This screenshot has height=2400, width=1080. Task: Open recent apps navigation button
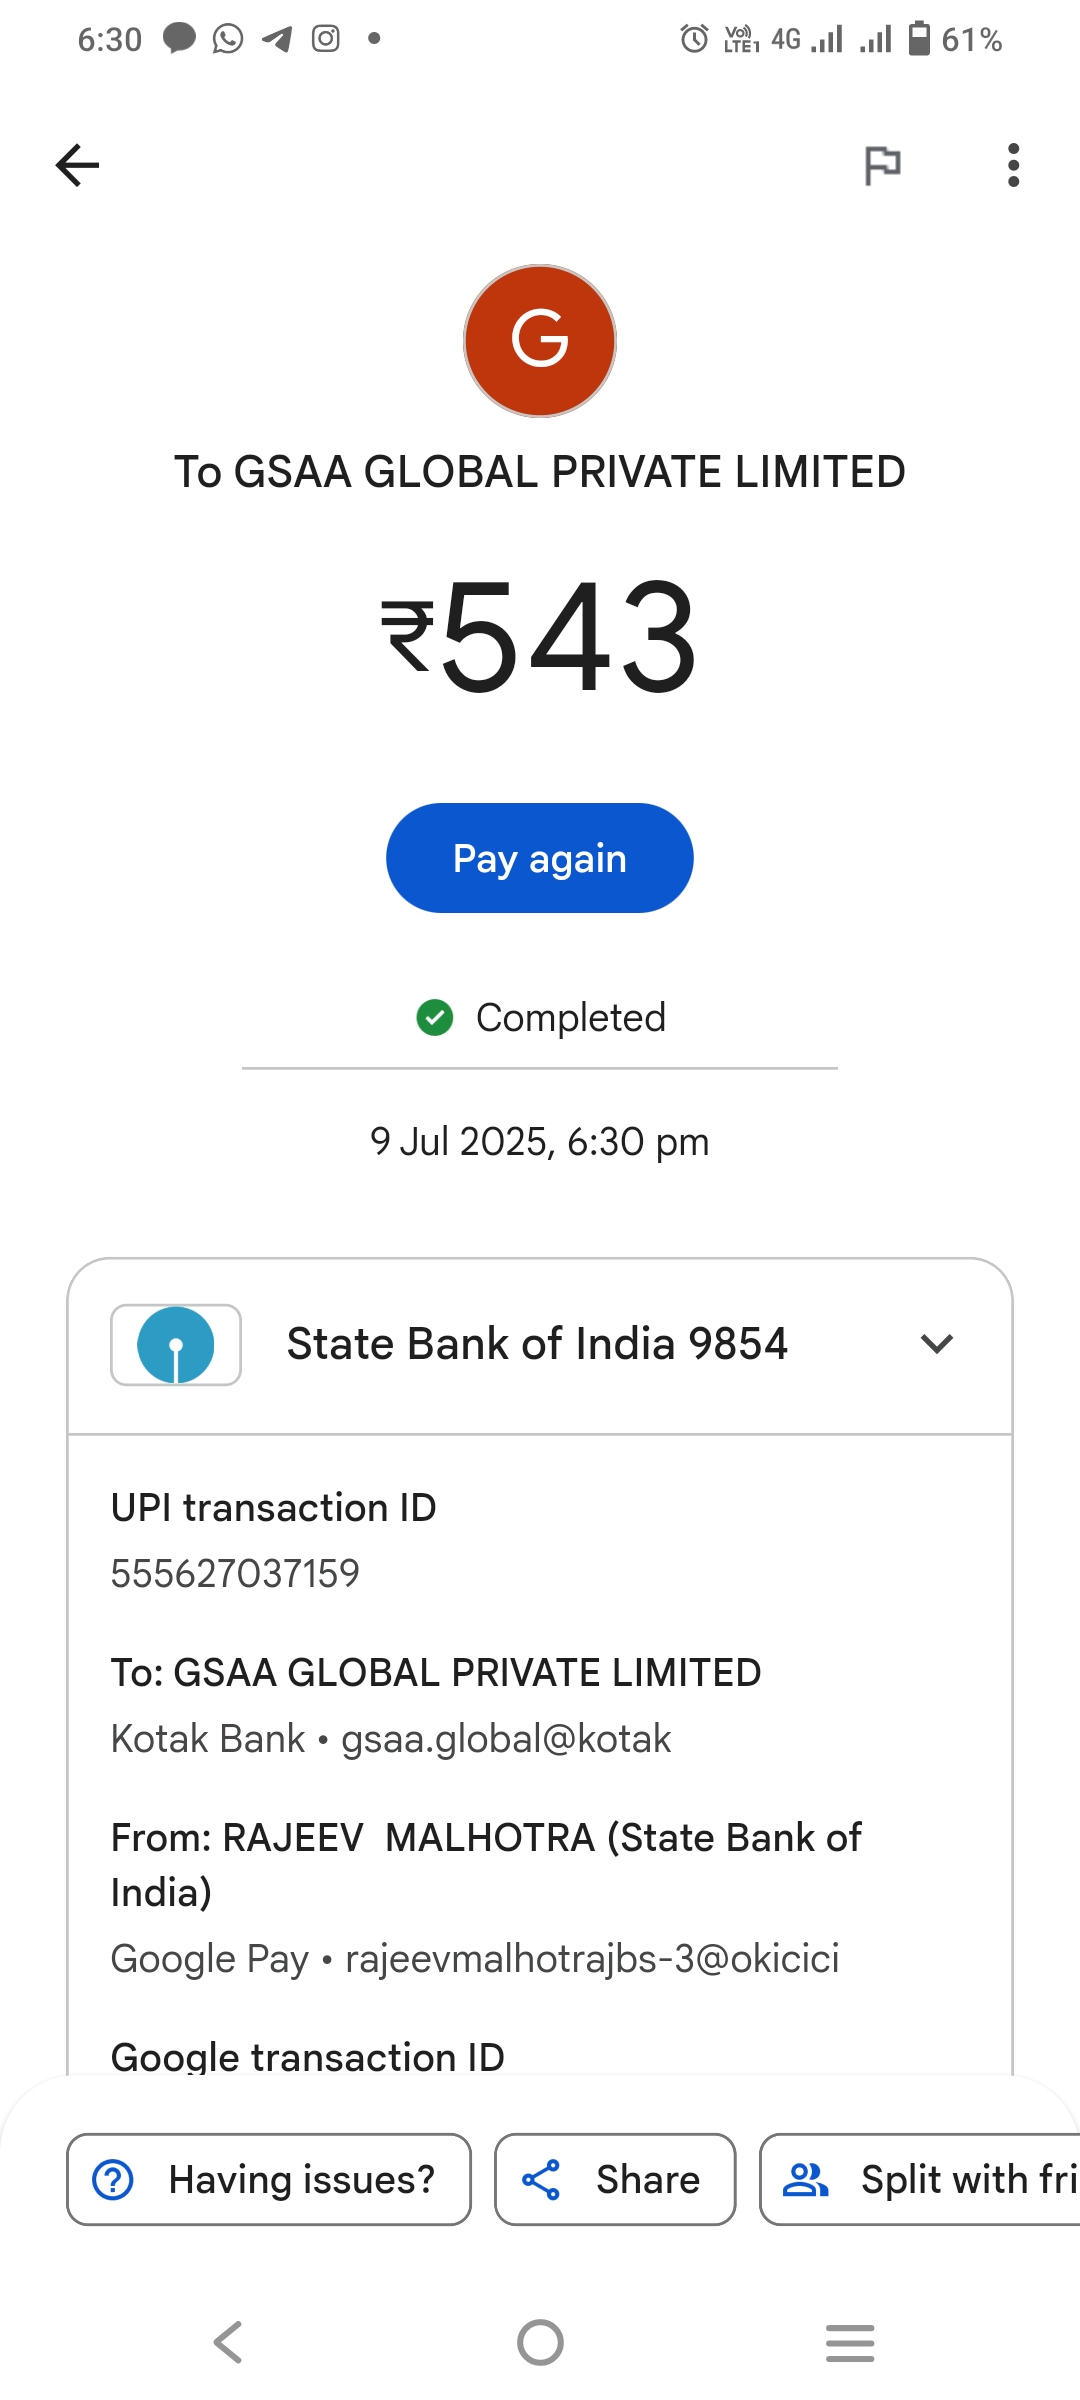tap(850, 2342)
